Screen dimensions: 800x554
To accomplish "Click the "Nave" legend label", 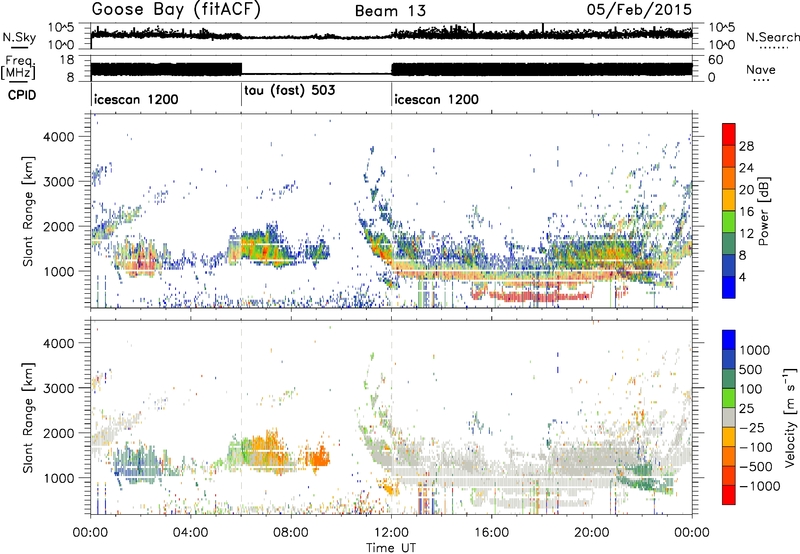I will pos(761,70).
